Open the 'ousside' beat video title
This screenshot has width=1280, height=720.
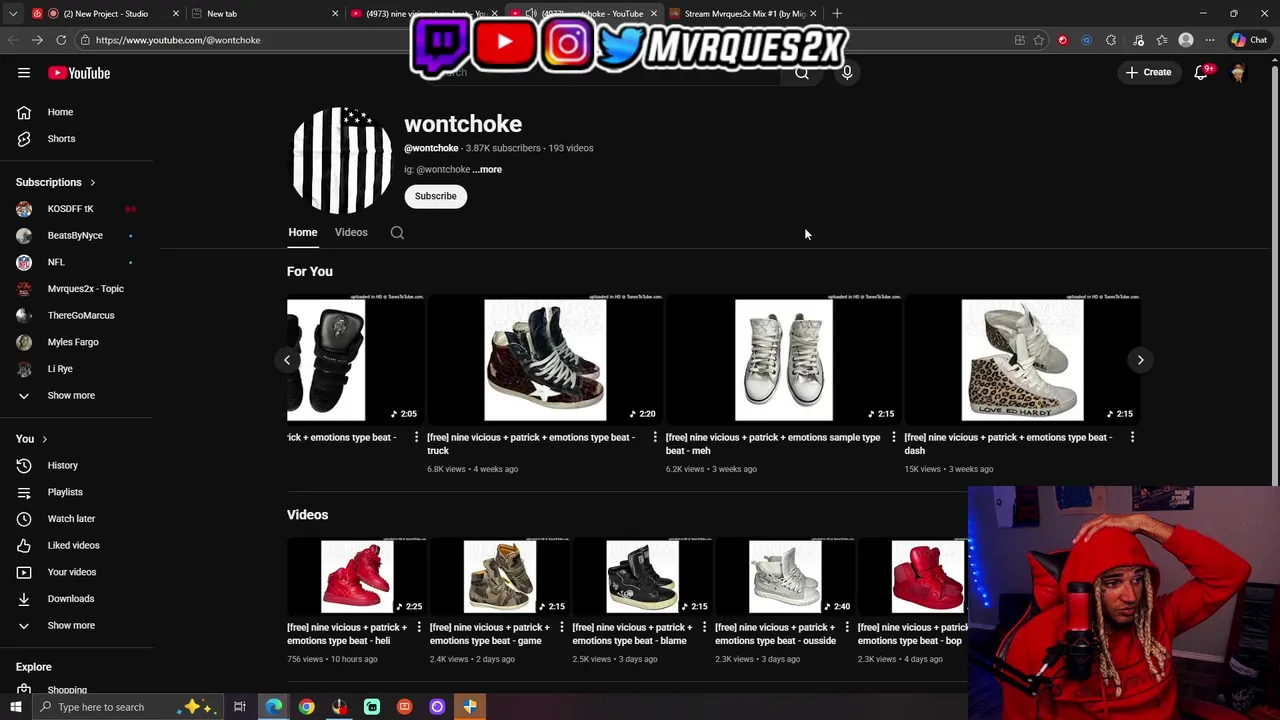[775, 634]
